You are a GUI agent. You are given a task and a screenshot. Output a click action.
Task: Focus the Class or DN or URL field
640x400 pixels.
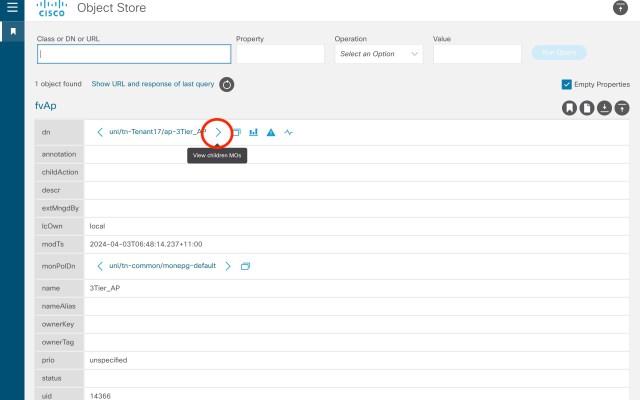tap(133, 54)
